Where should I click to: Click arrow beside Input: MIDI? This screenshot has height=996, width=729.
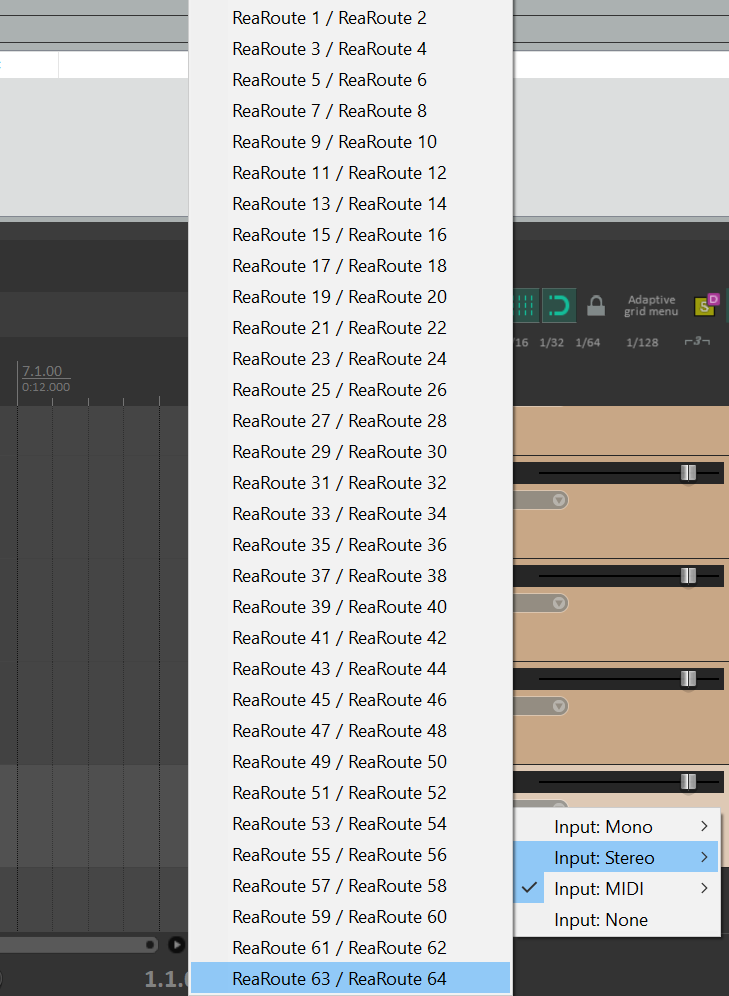[x=704, y=888]
